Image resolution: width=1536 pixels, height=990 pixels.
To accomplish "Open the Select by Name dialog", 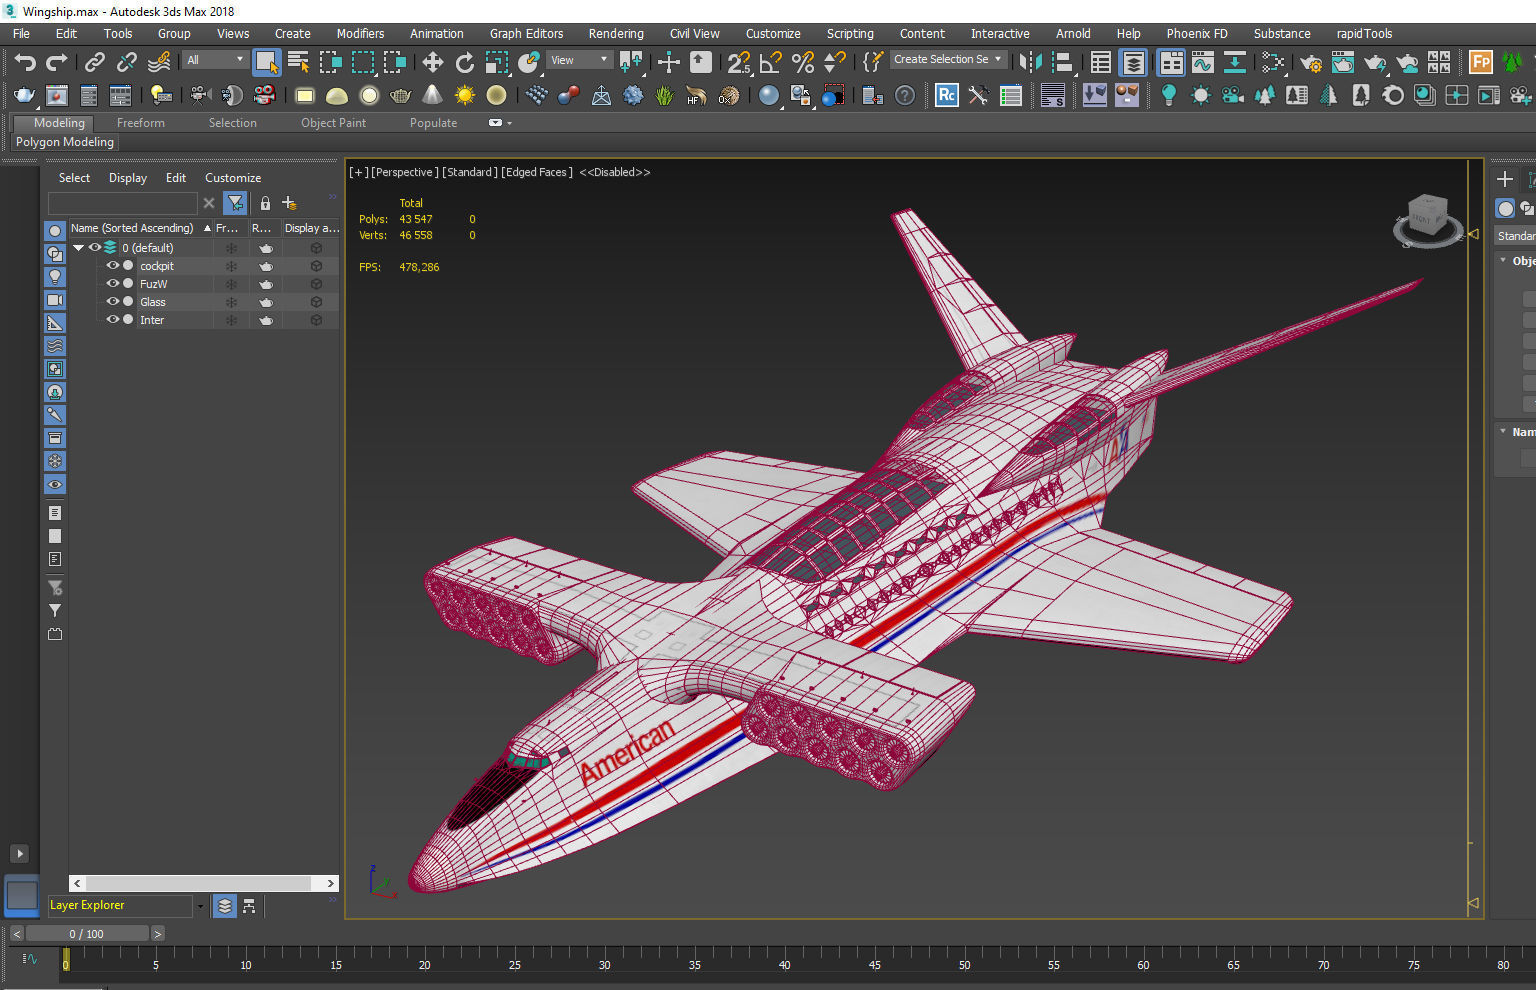I will pyautogui.click(x=298, y=62).
